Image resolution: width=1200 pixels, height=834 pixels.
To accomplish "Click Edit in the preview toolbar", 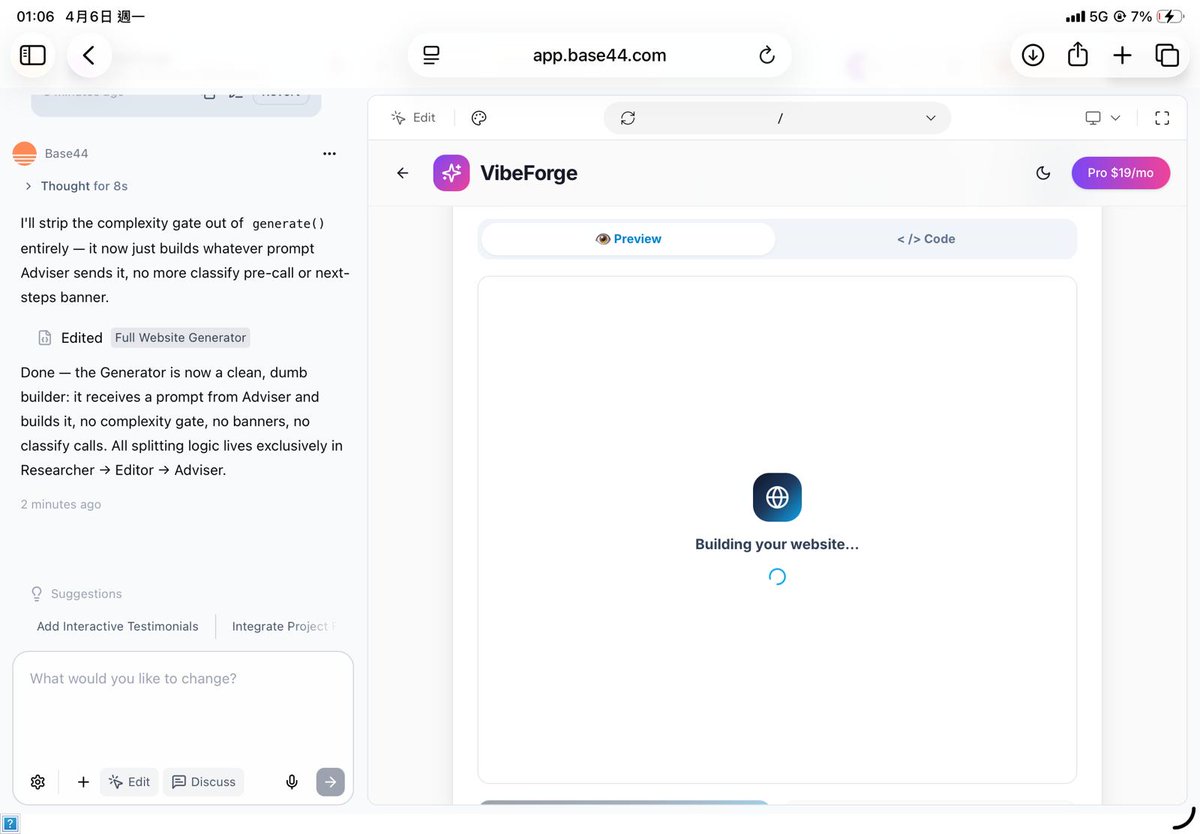I will coord(413,118).
